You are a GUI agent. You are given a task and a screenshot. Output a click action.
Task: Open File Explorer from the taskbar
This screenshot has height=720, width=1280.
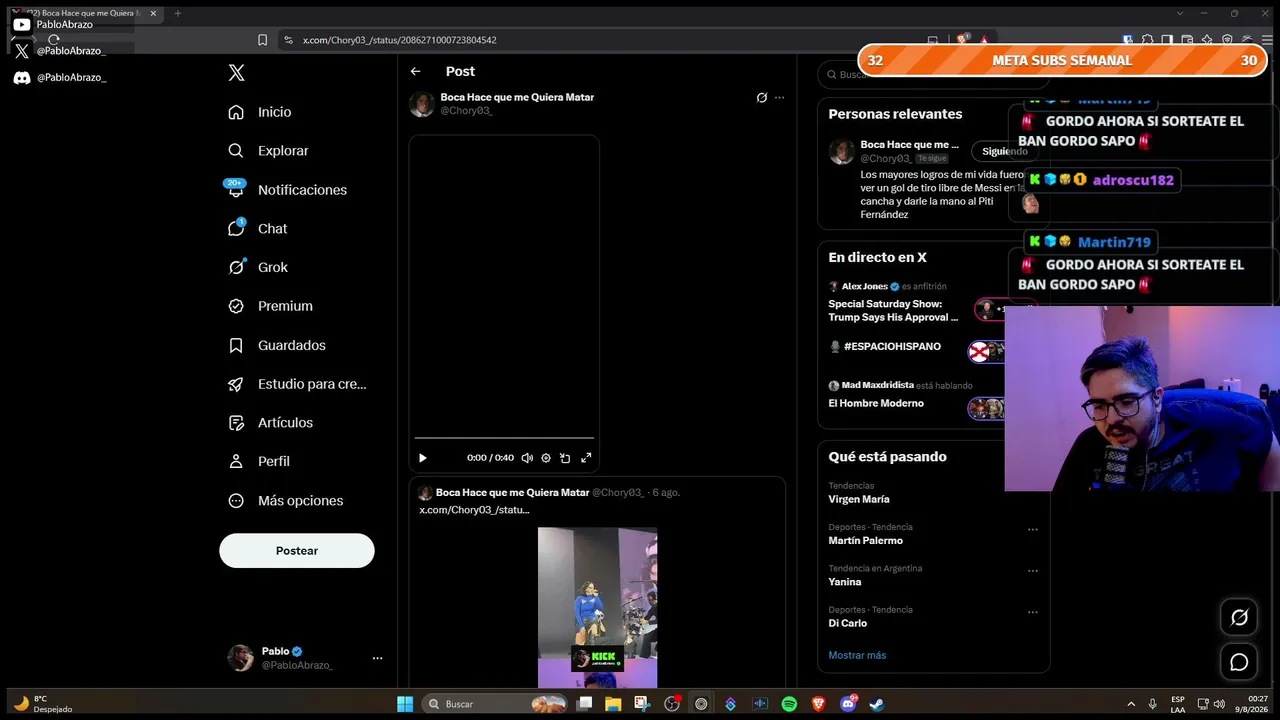point(613,704)
